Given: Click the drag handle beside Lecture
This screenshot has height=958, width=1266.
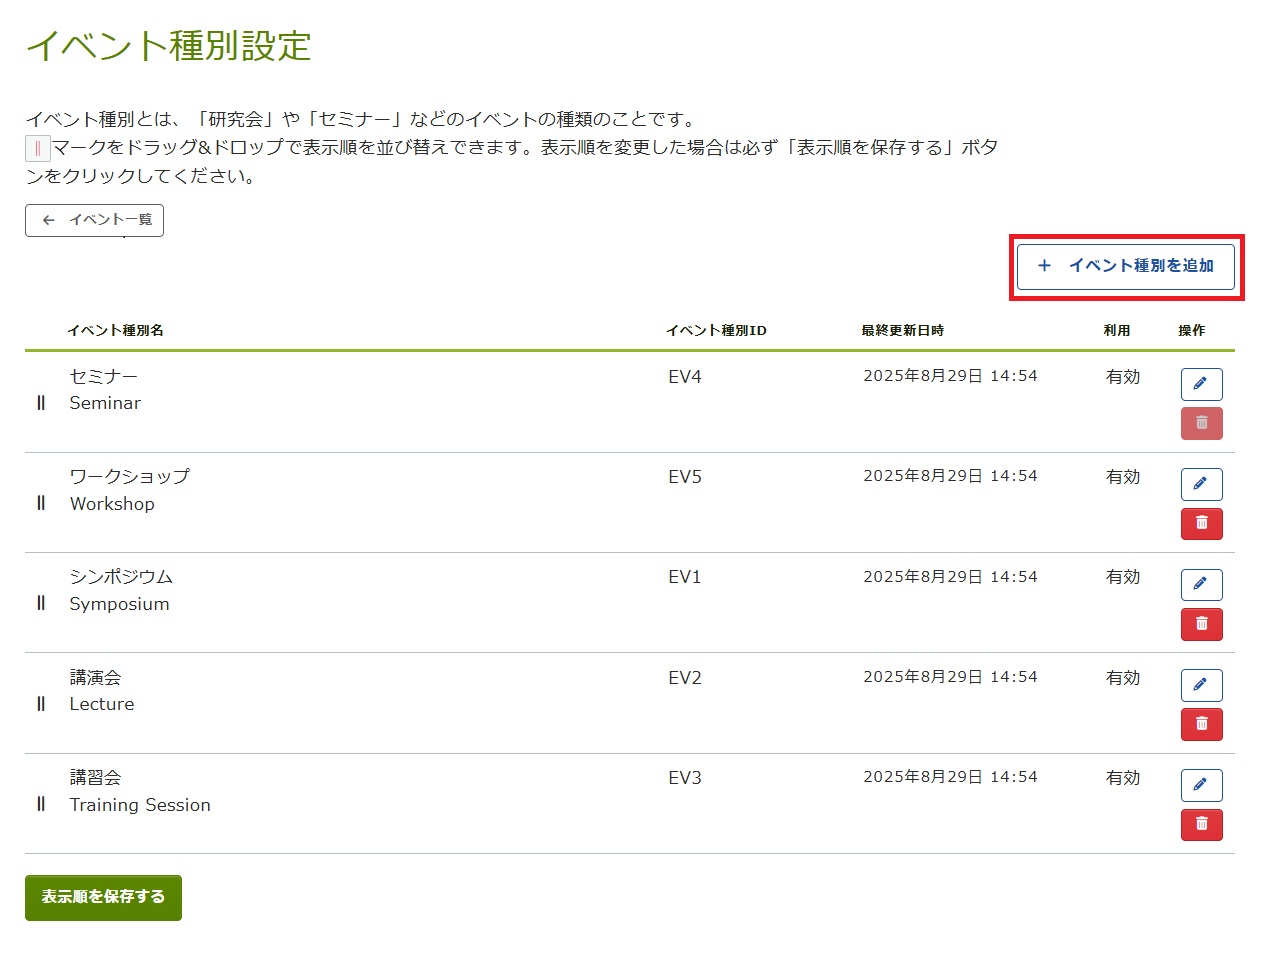Looking at the screenshot, I should (x=41, y=704).
